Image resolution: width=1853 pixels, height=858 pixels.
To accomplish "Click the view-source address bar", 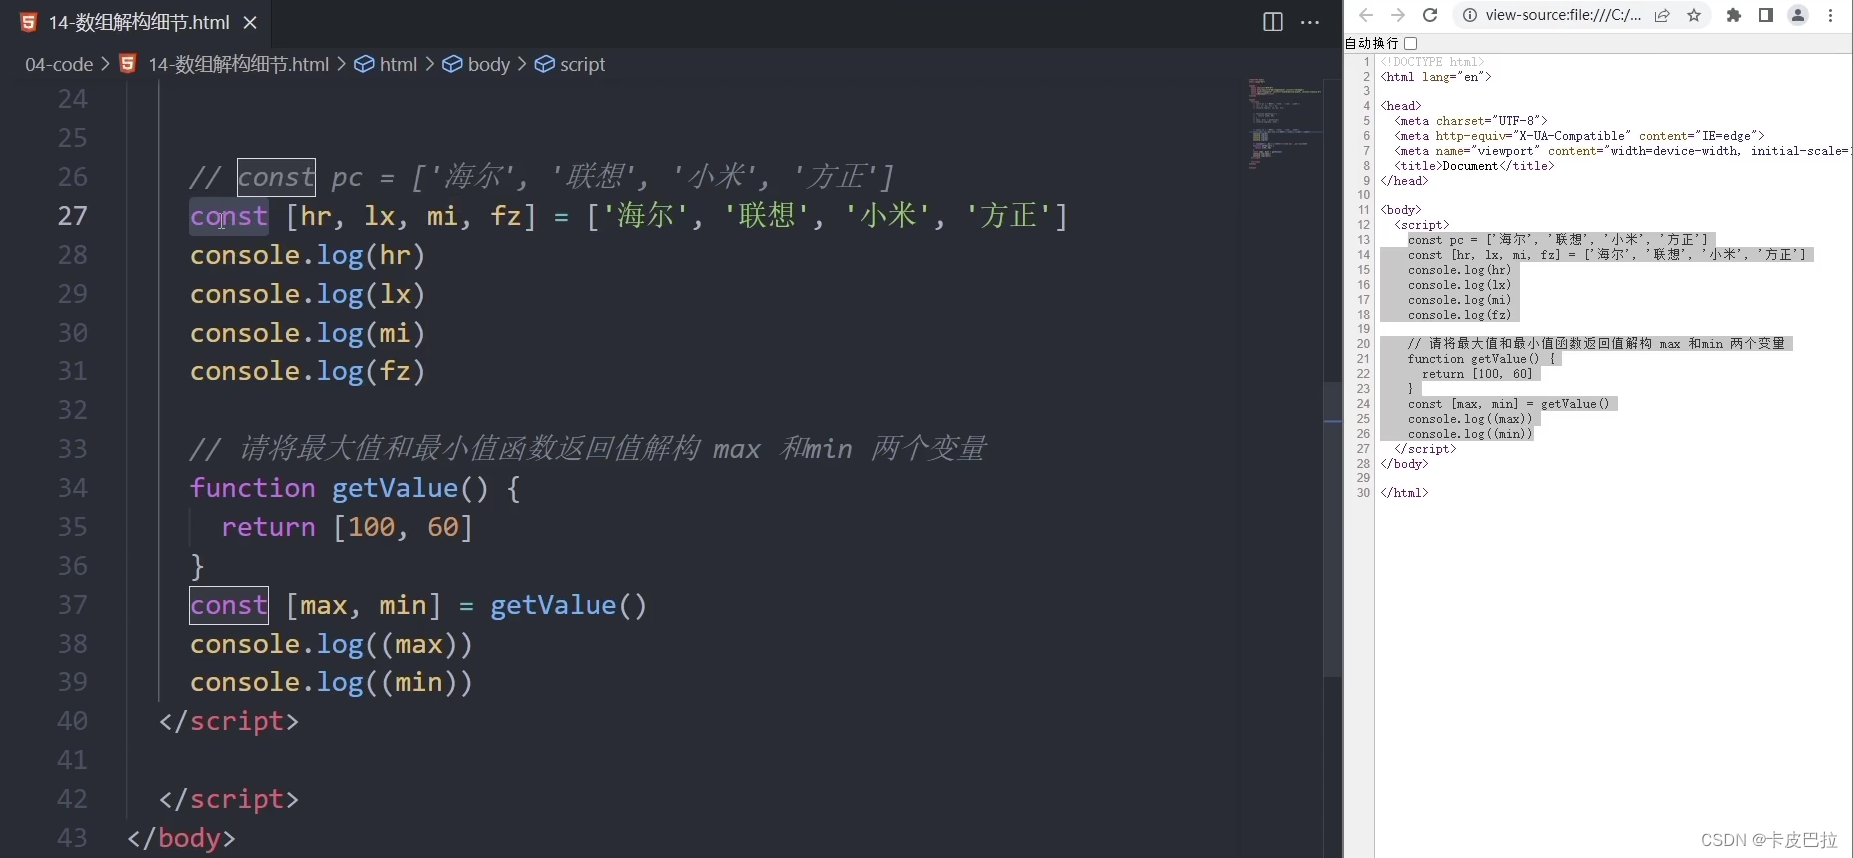I will (1562, 15).
